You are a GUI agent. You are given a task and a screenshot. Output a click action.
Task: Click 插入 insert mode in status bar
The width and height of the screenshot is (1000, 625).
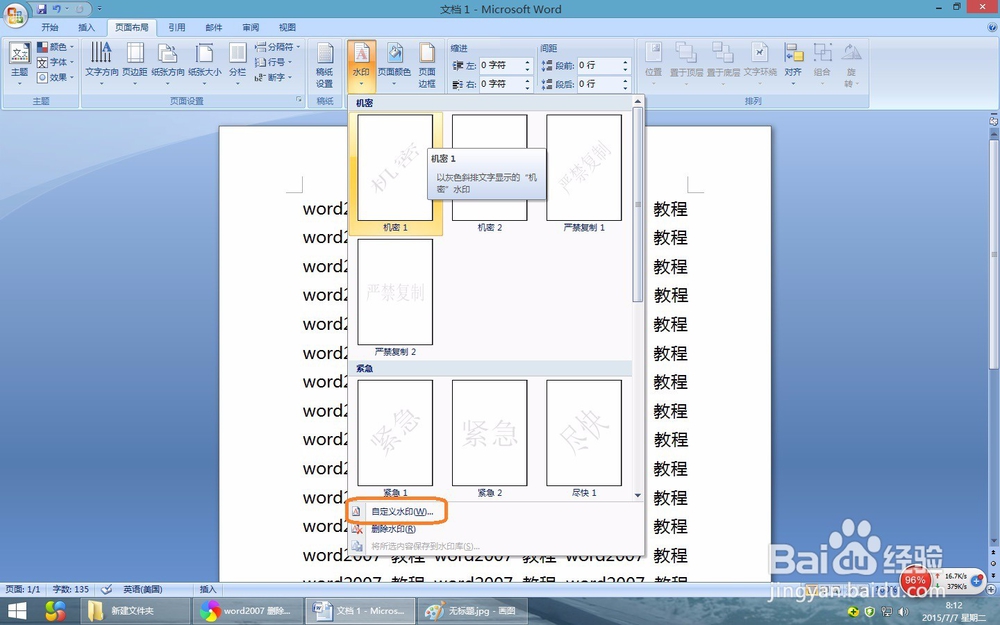pyautogui.click(x=209, y=589)
